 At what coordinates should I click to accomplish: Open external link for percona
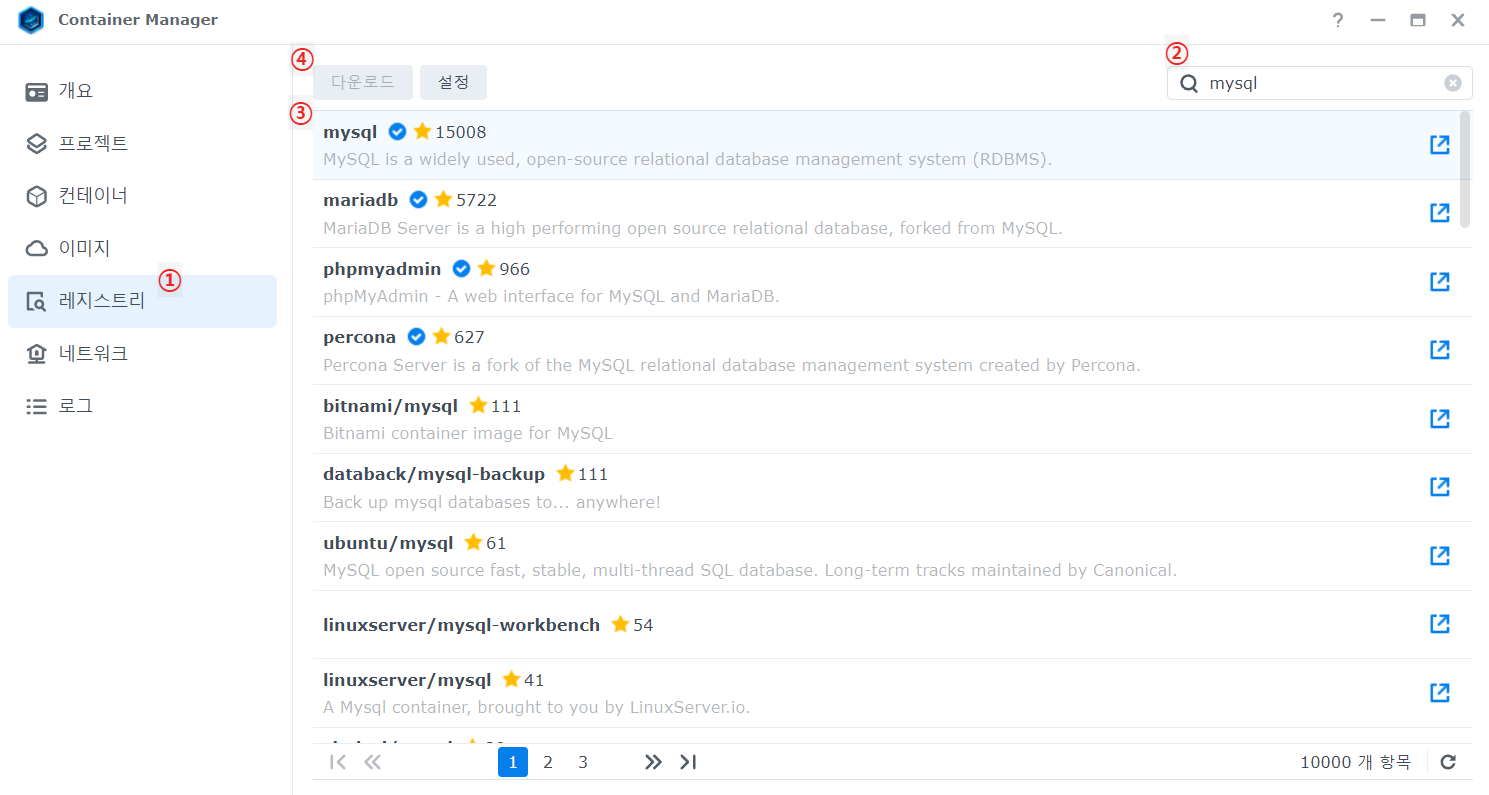[1440, 350]
